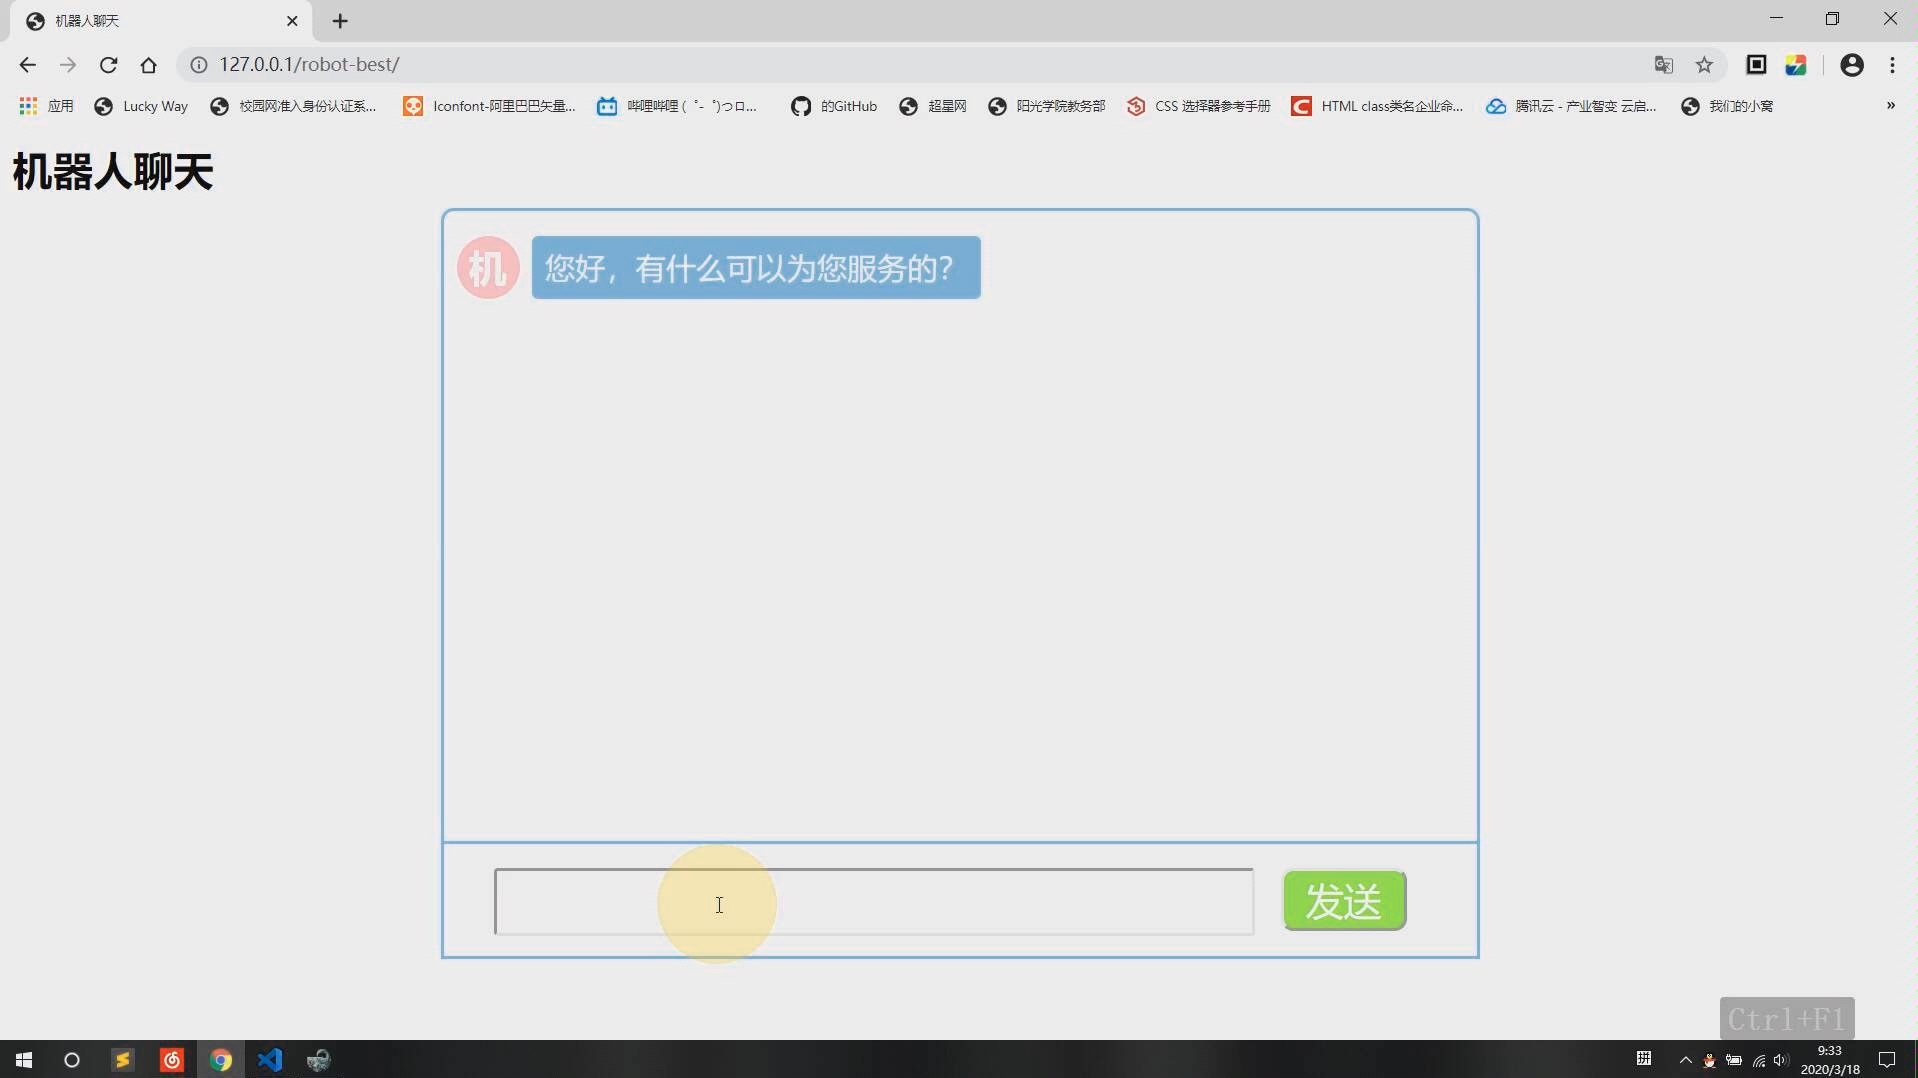
Task: Open the 超星网 bookmark
Action: tap(933, 106)
